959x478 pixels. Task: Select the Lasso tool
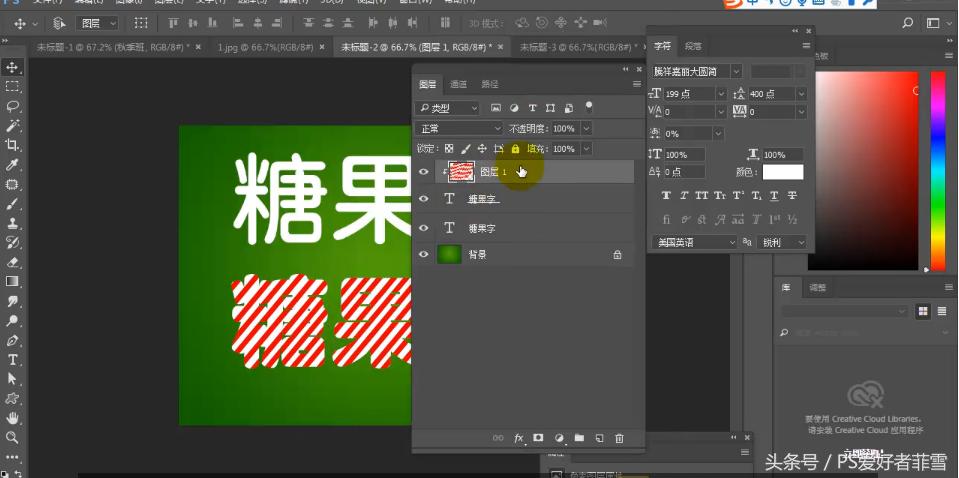(12, 106)
